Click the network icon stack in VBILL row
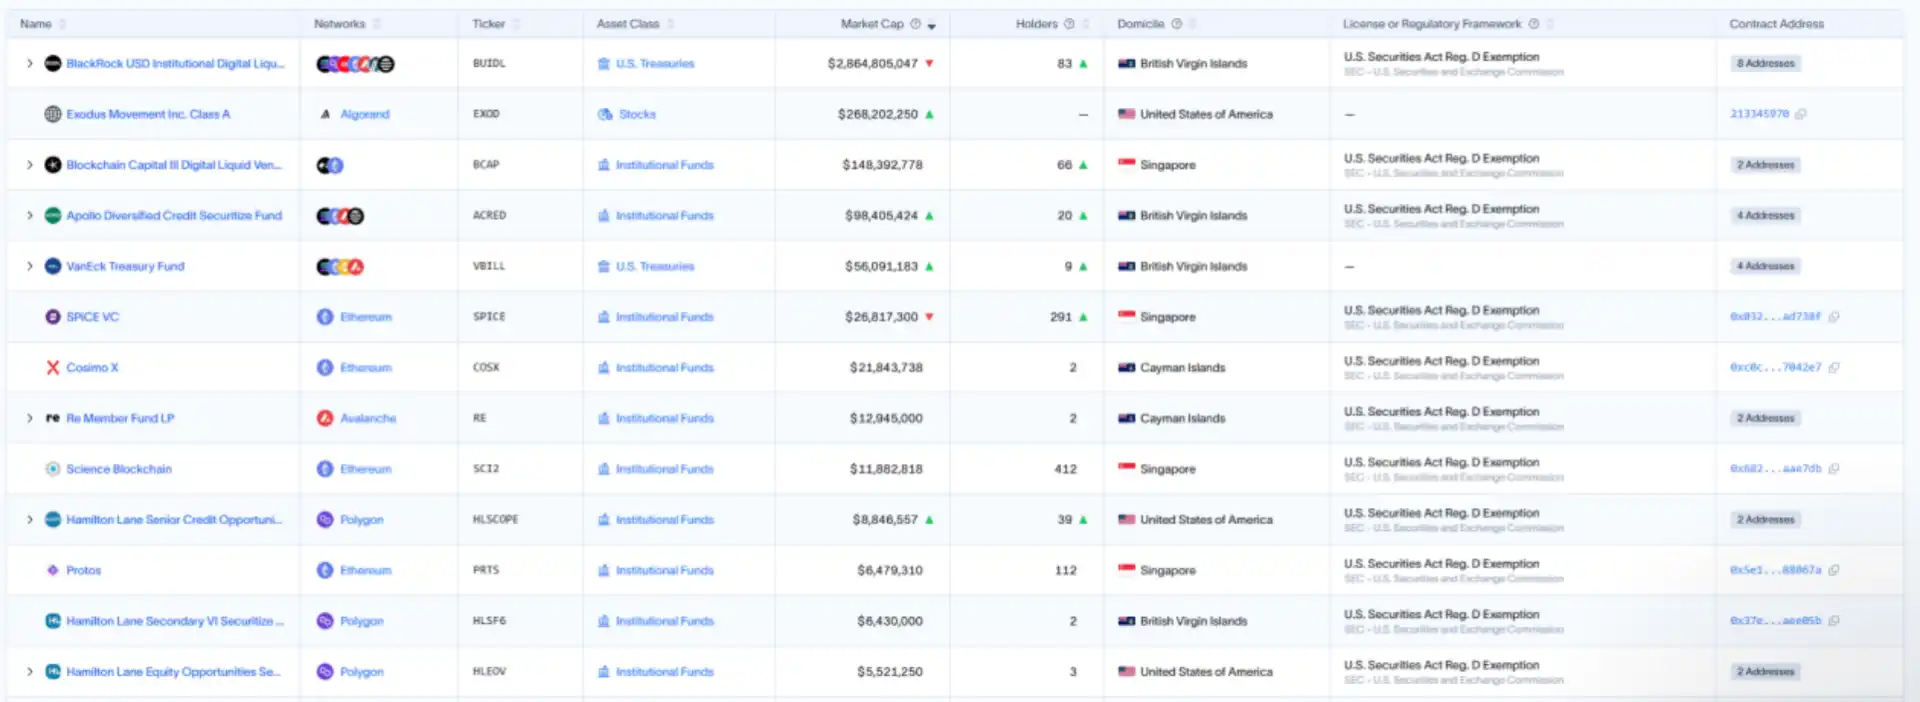 point(340,267)
